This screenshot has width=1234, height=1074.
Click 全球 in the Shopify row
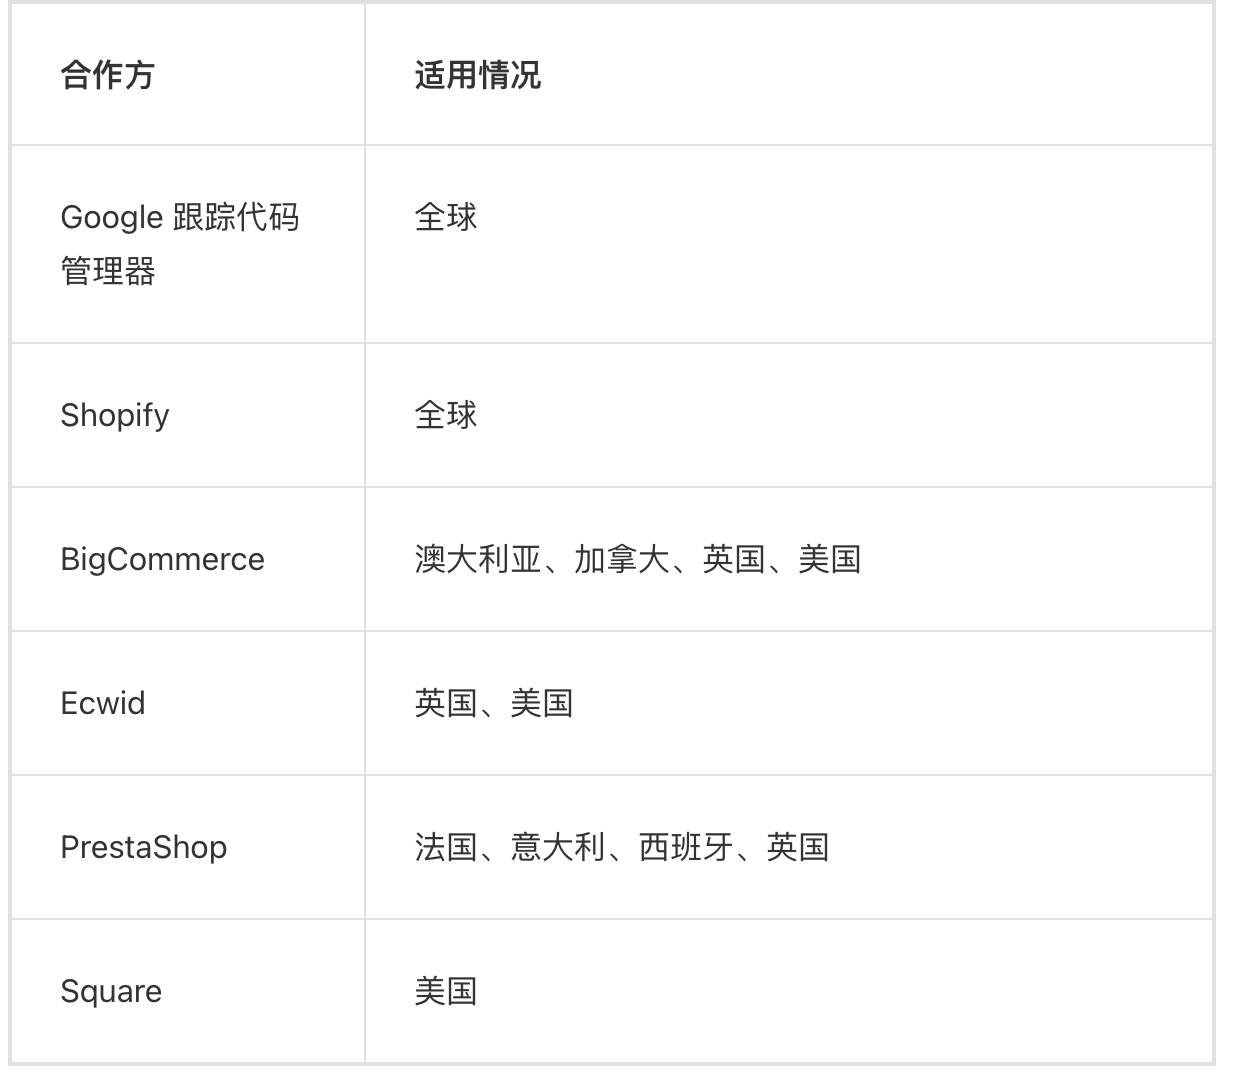pos(446,415)
